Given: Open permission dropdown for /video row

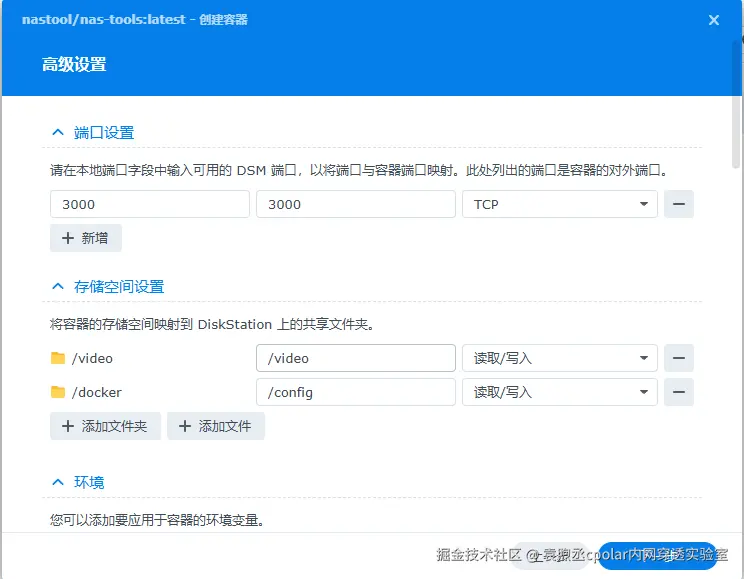Looking at the screenshot, I should pyautogui.click(x=560, y=358).
